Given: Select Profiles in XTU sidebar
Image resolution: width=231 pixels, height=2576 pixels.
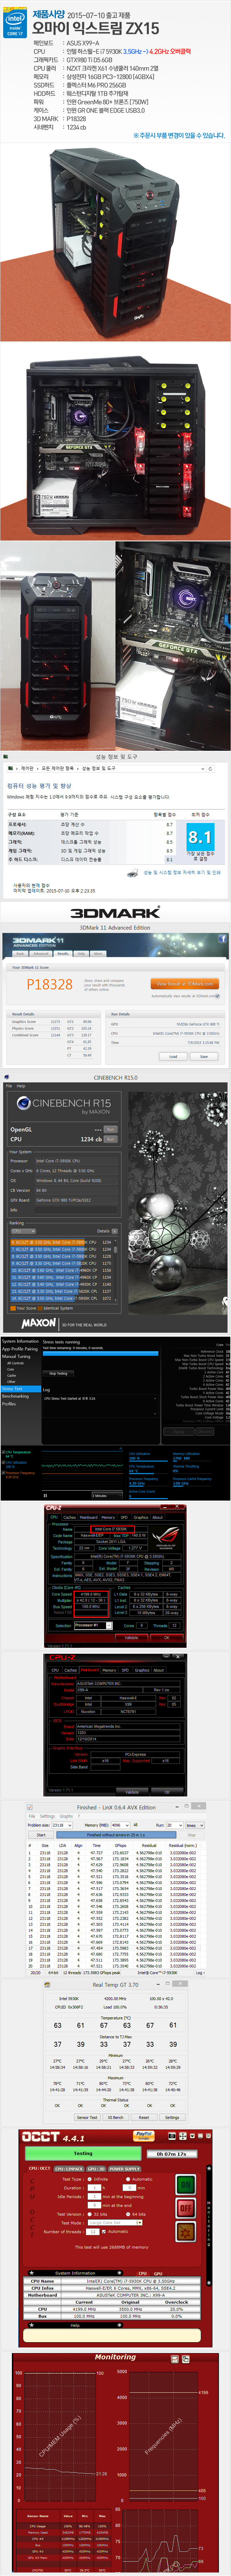Looking at the screenshot, I should [9, 1404].
